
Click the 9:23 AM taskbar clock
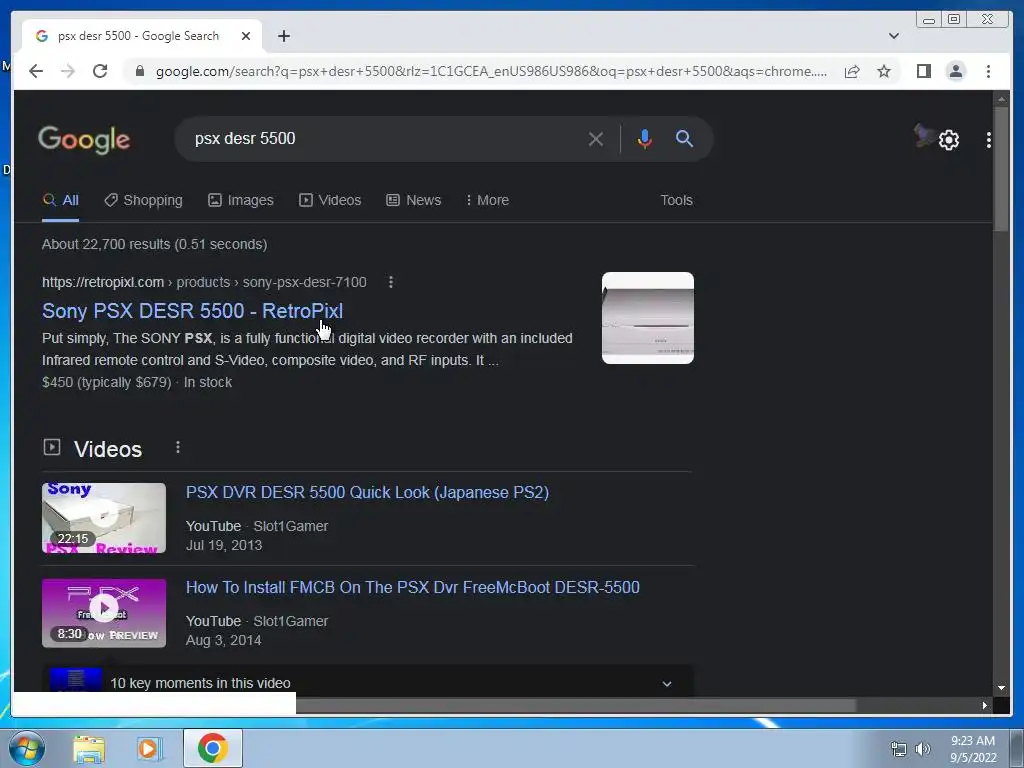click(x=973, y=749)
